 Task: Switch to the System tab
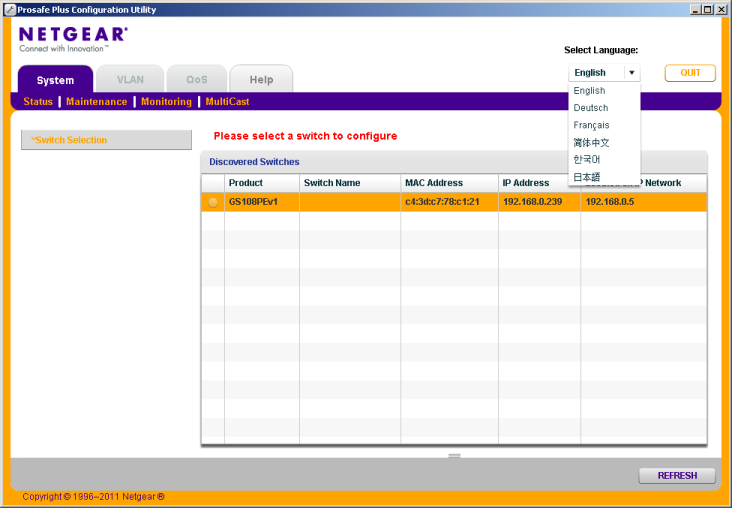(55, 79)
